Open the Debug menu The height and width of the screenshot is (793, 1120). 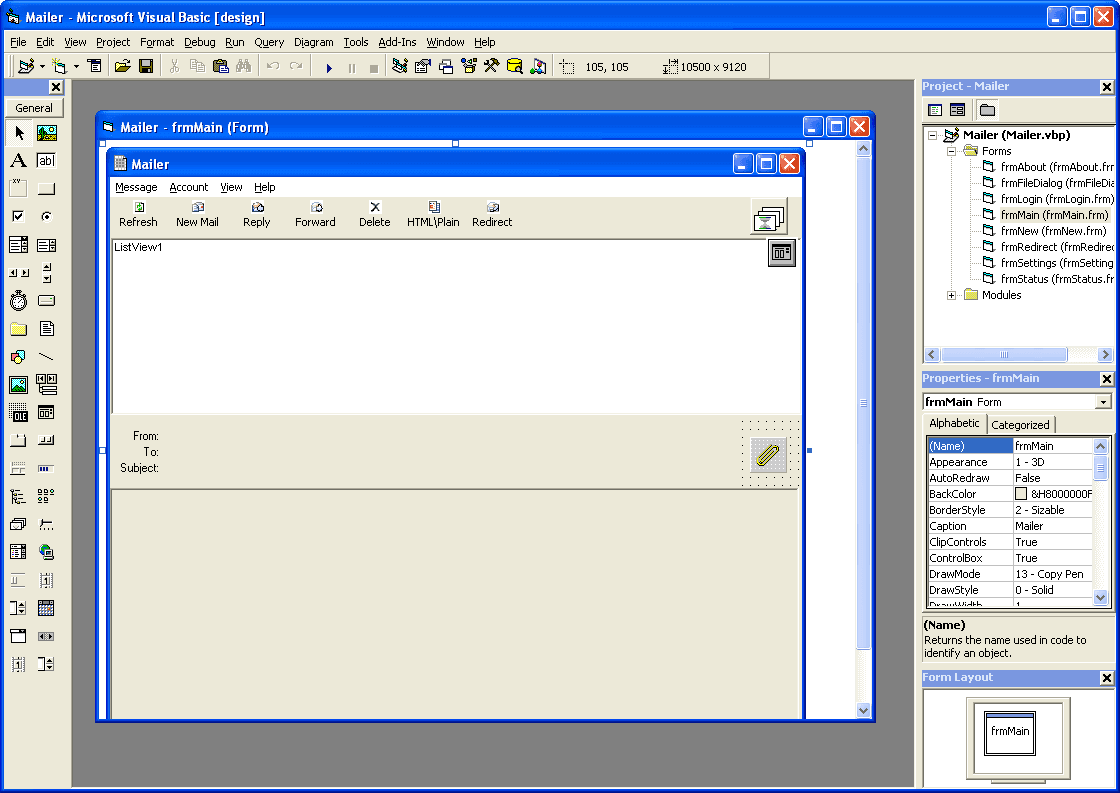(199, 42)
